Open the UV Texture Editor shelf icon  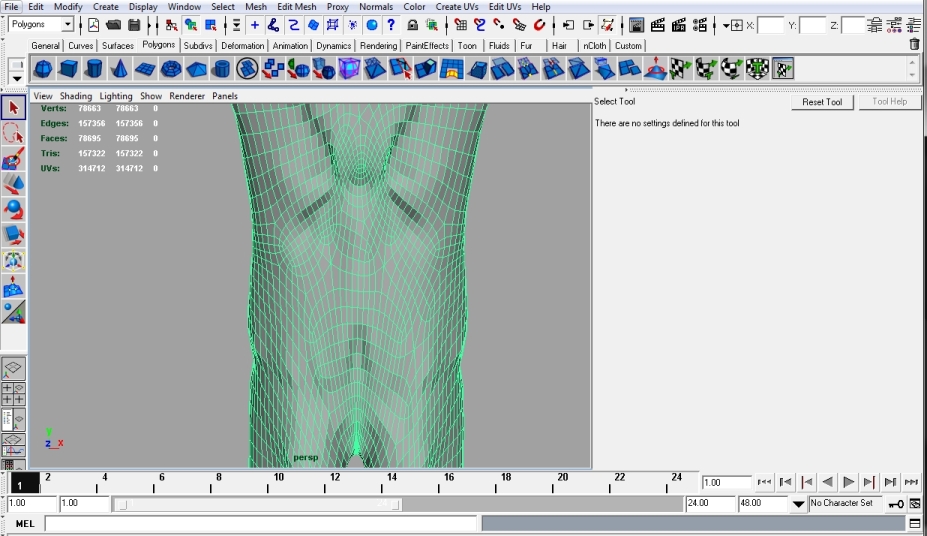(x=783, y=69)
